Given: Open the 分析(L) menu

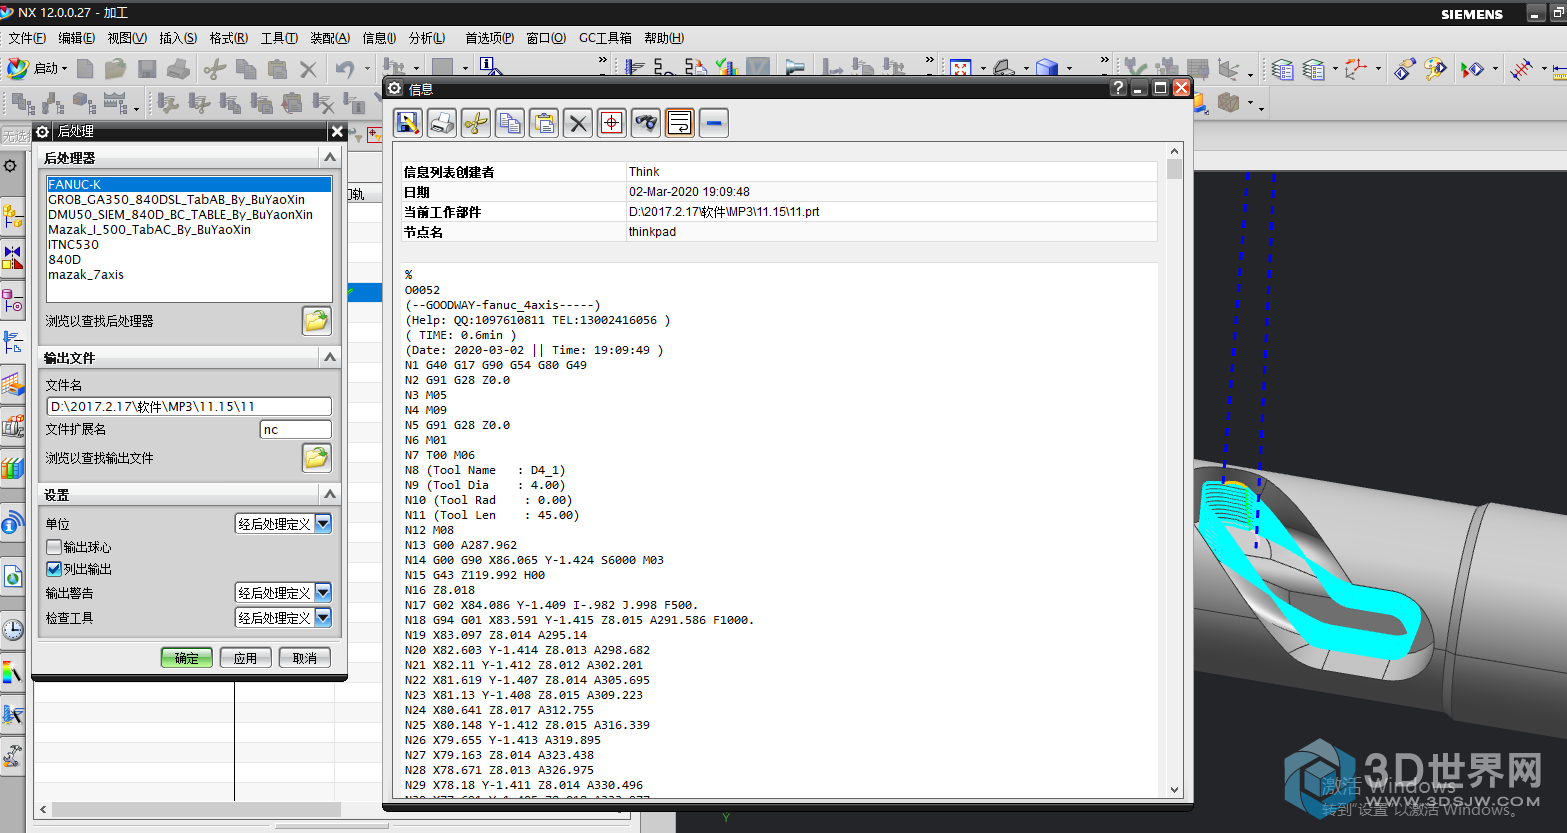Looking at the screenshot, I should coord(427,38).
